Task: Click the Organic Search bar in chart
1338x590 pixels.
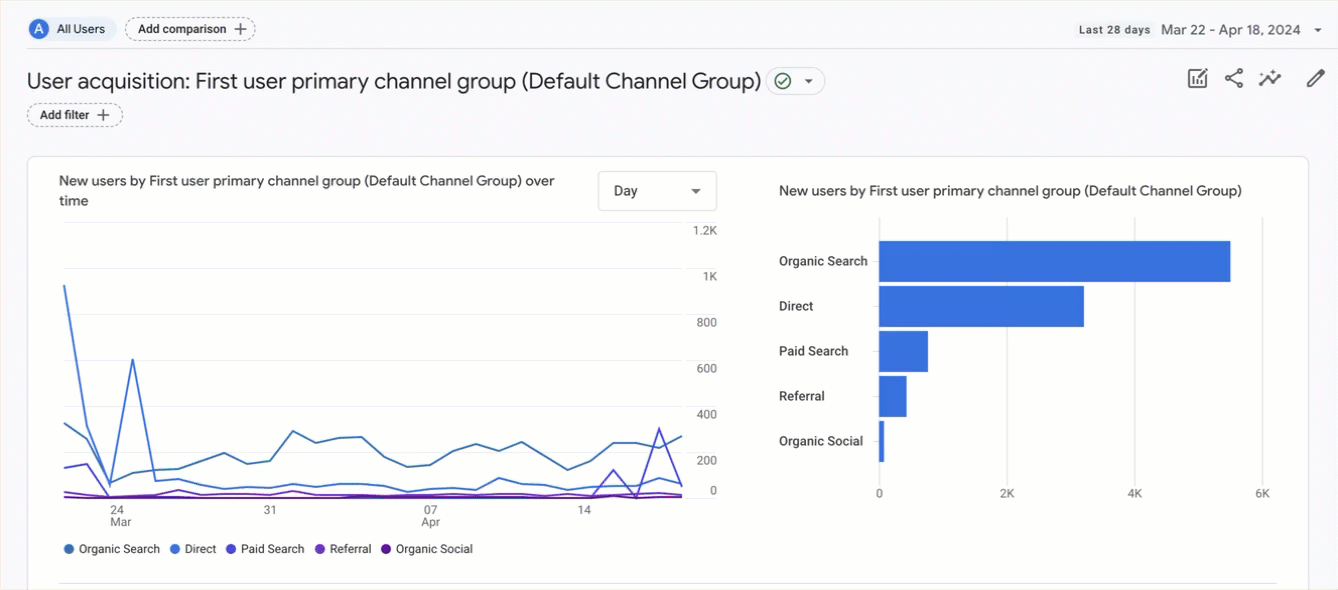Action: (1054, 261)
